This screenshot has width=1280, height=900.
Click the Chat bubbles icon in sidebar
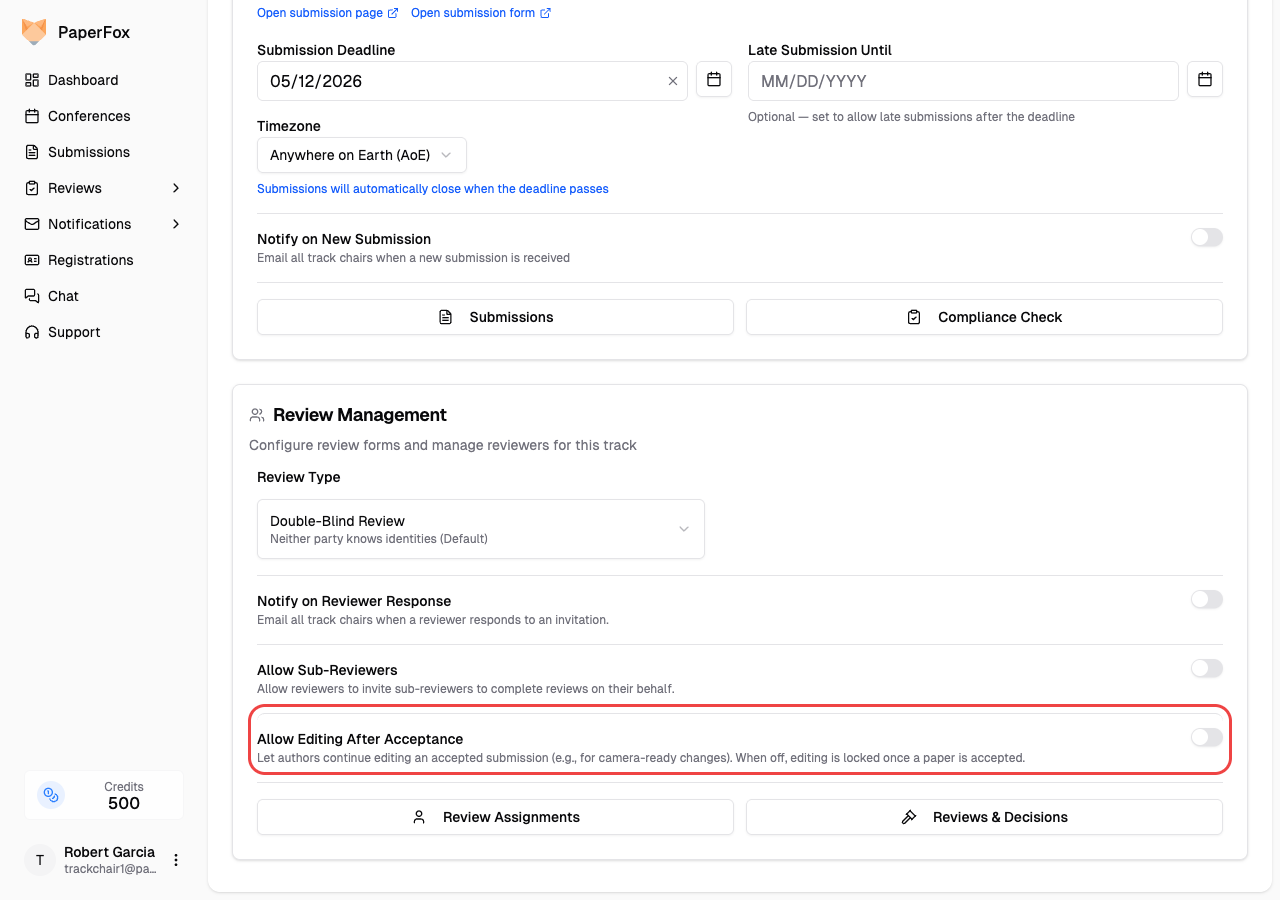[x=32, y=296]
